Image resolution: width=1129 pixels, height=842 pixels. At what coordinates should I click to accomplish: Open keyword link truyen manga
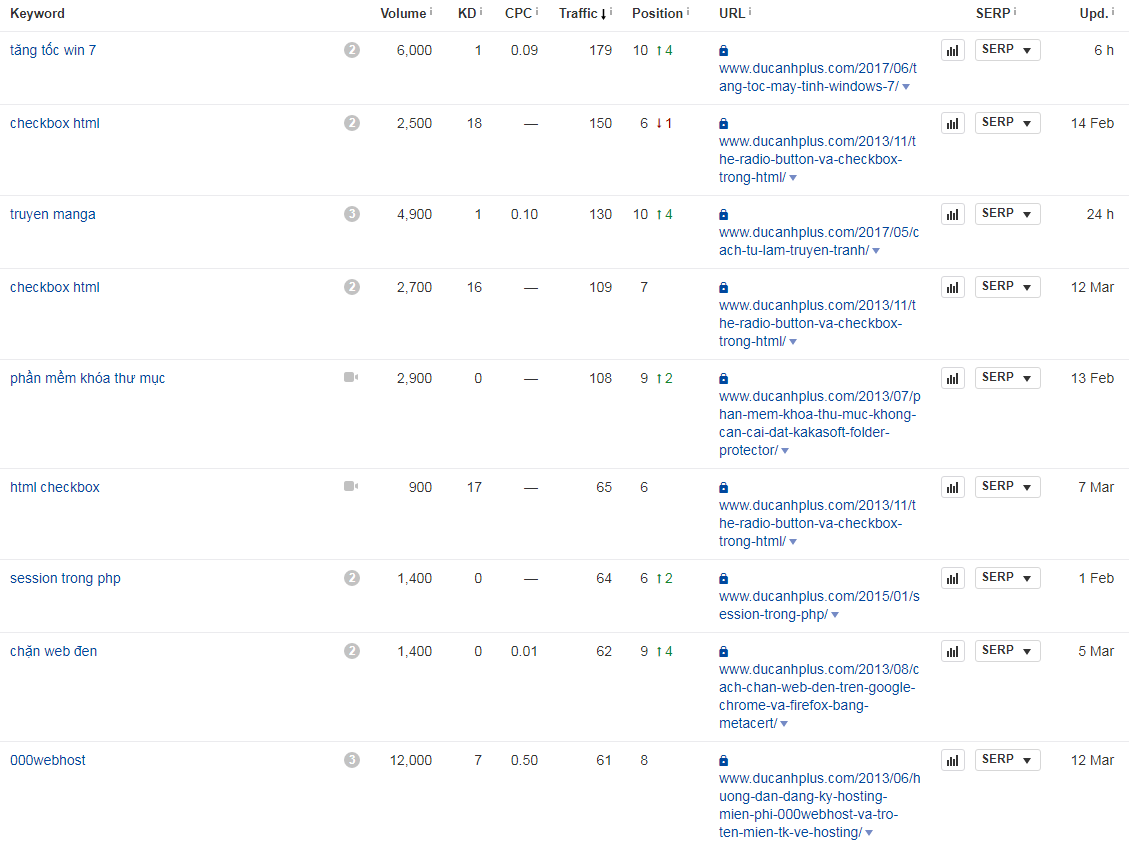click(x=53, y=214)
